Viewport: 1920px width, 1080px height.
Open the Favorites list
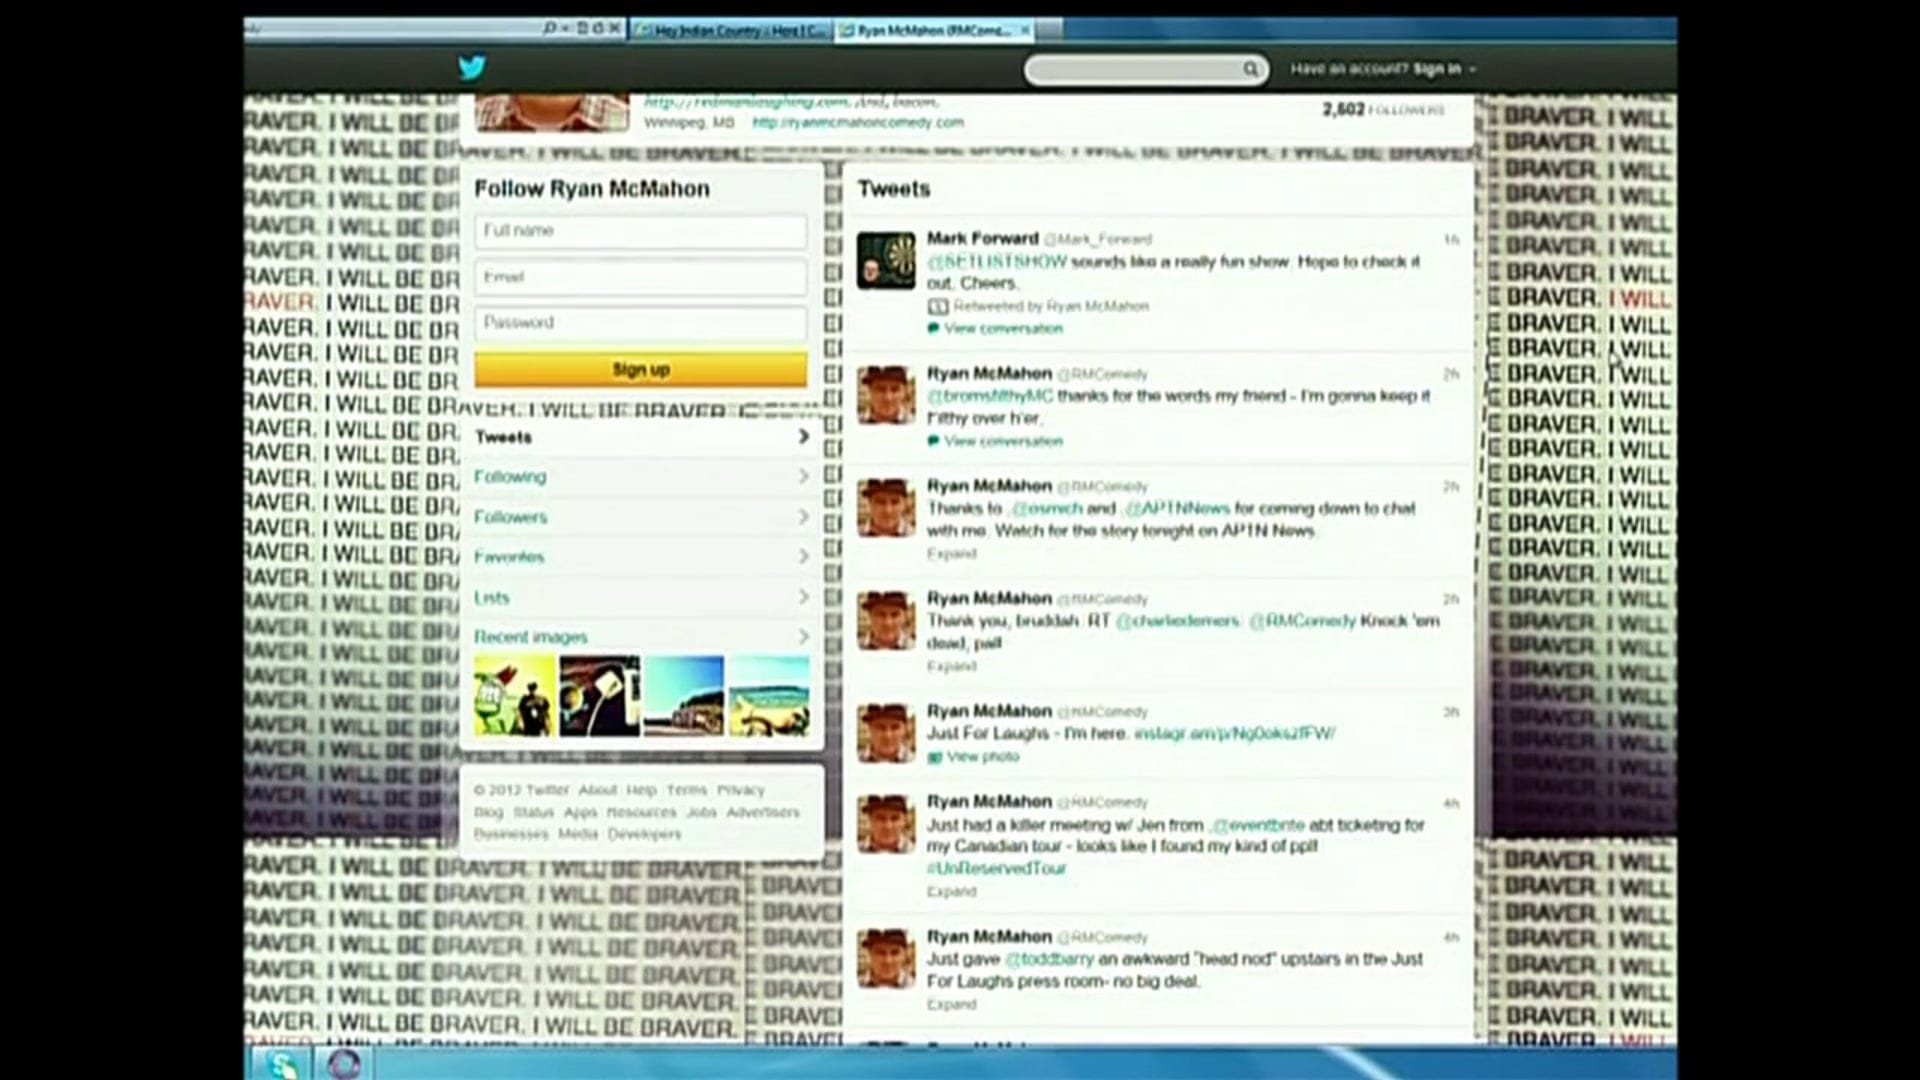[x=641, y=557]
